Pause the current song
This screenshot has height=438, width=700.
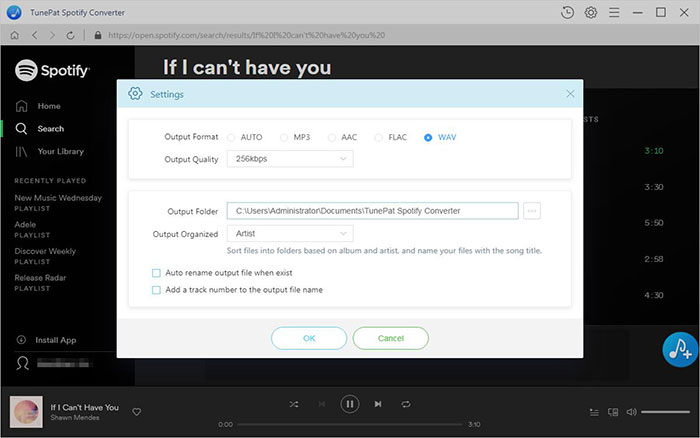[x=350, y=404]
